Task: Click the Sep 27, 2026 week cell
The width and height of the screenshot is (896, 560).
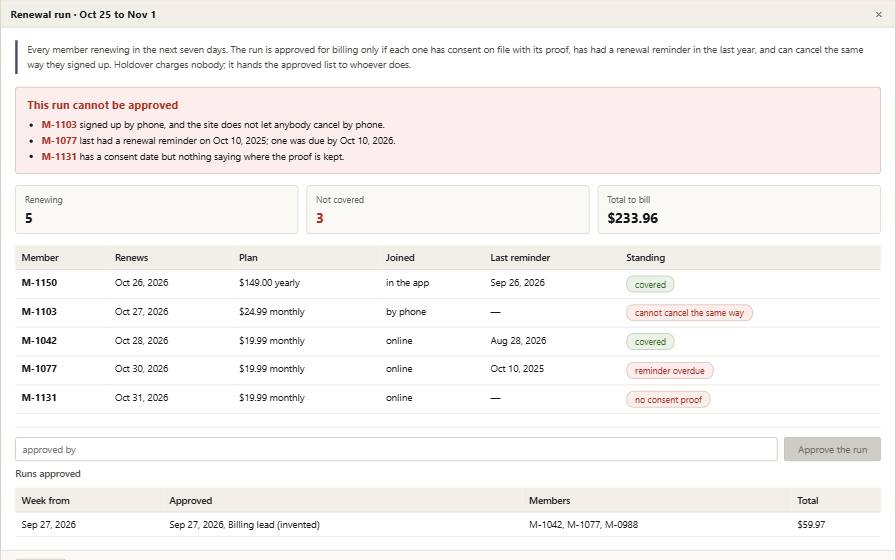Action: coord(49,525)
